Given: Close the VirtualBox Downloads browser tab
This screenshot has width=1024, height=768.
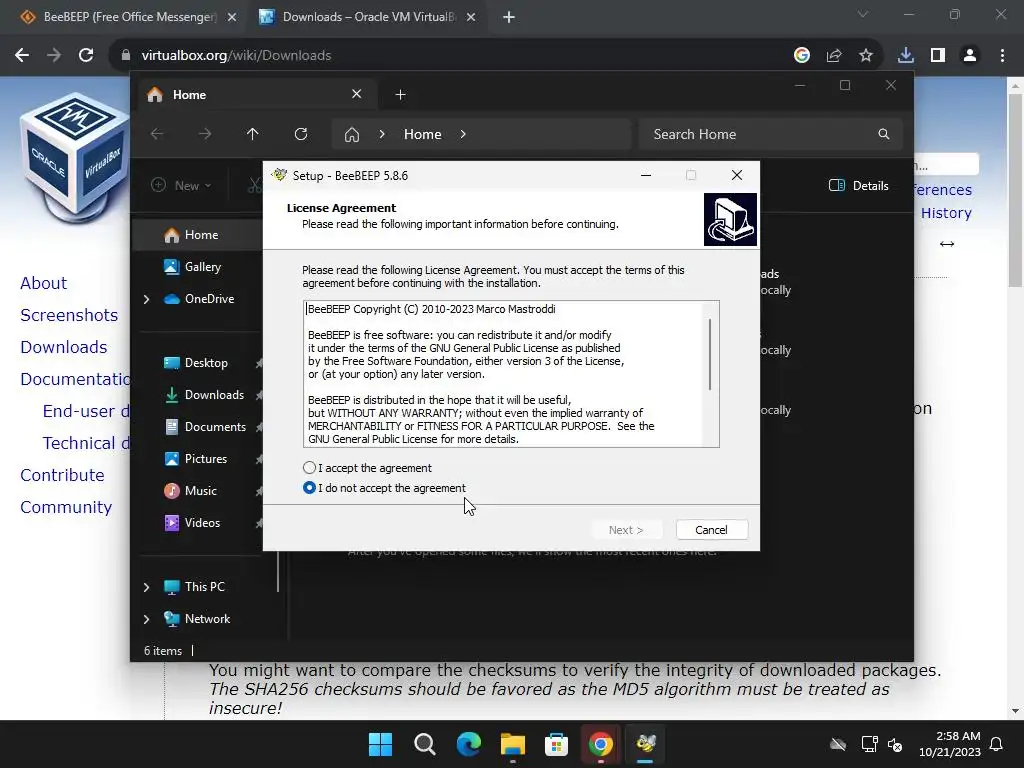Looking at the screenshot, I should (x=471, y=17).
